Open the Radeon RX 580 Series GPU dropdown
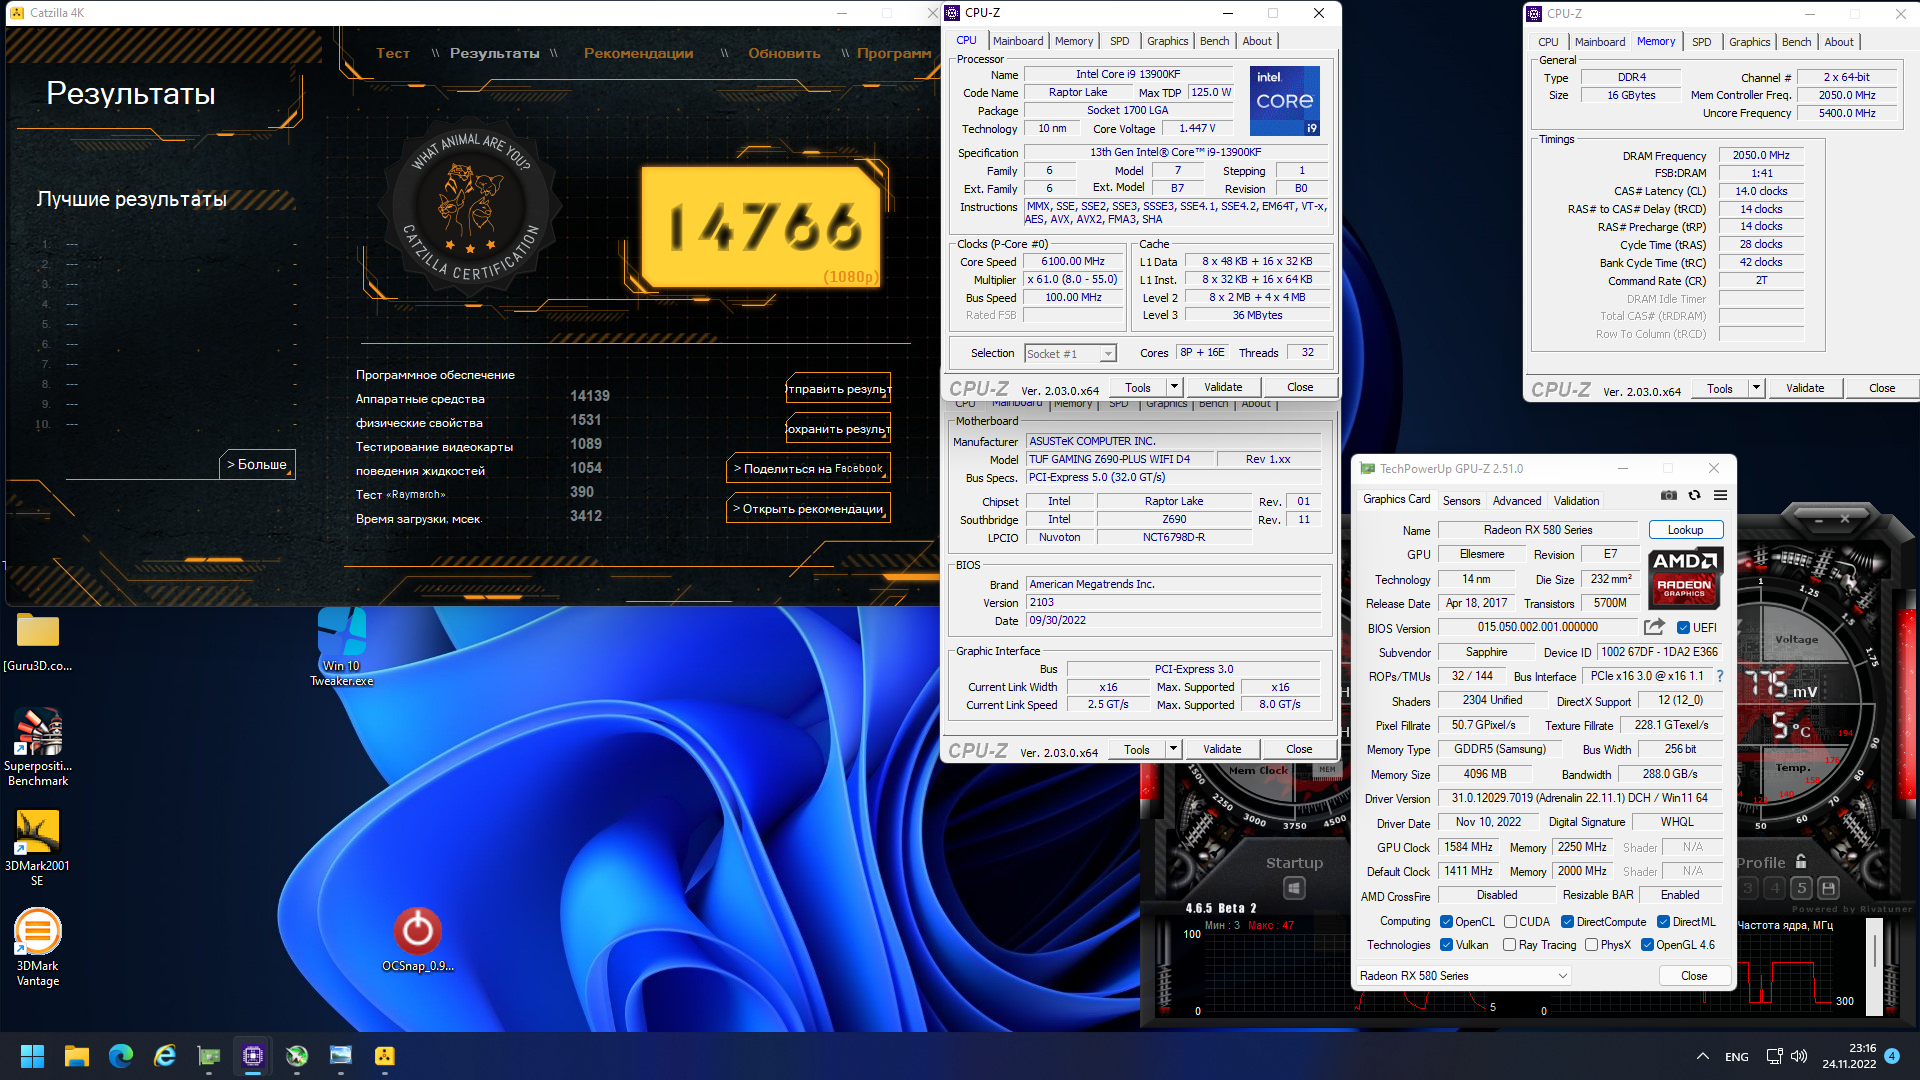This screenshot has width=1920, height=1080. coord(1463,976)
